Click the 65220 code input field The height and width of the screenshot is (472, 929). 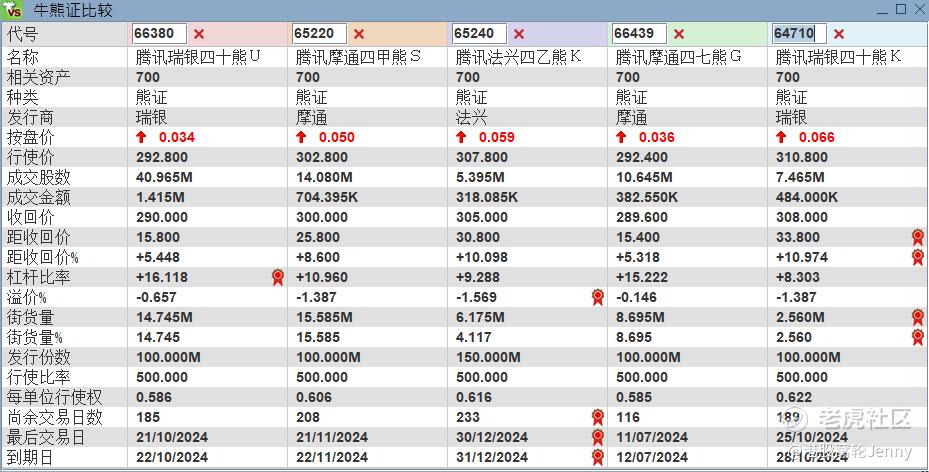click(x=319, y=34)
